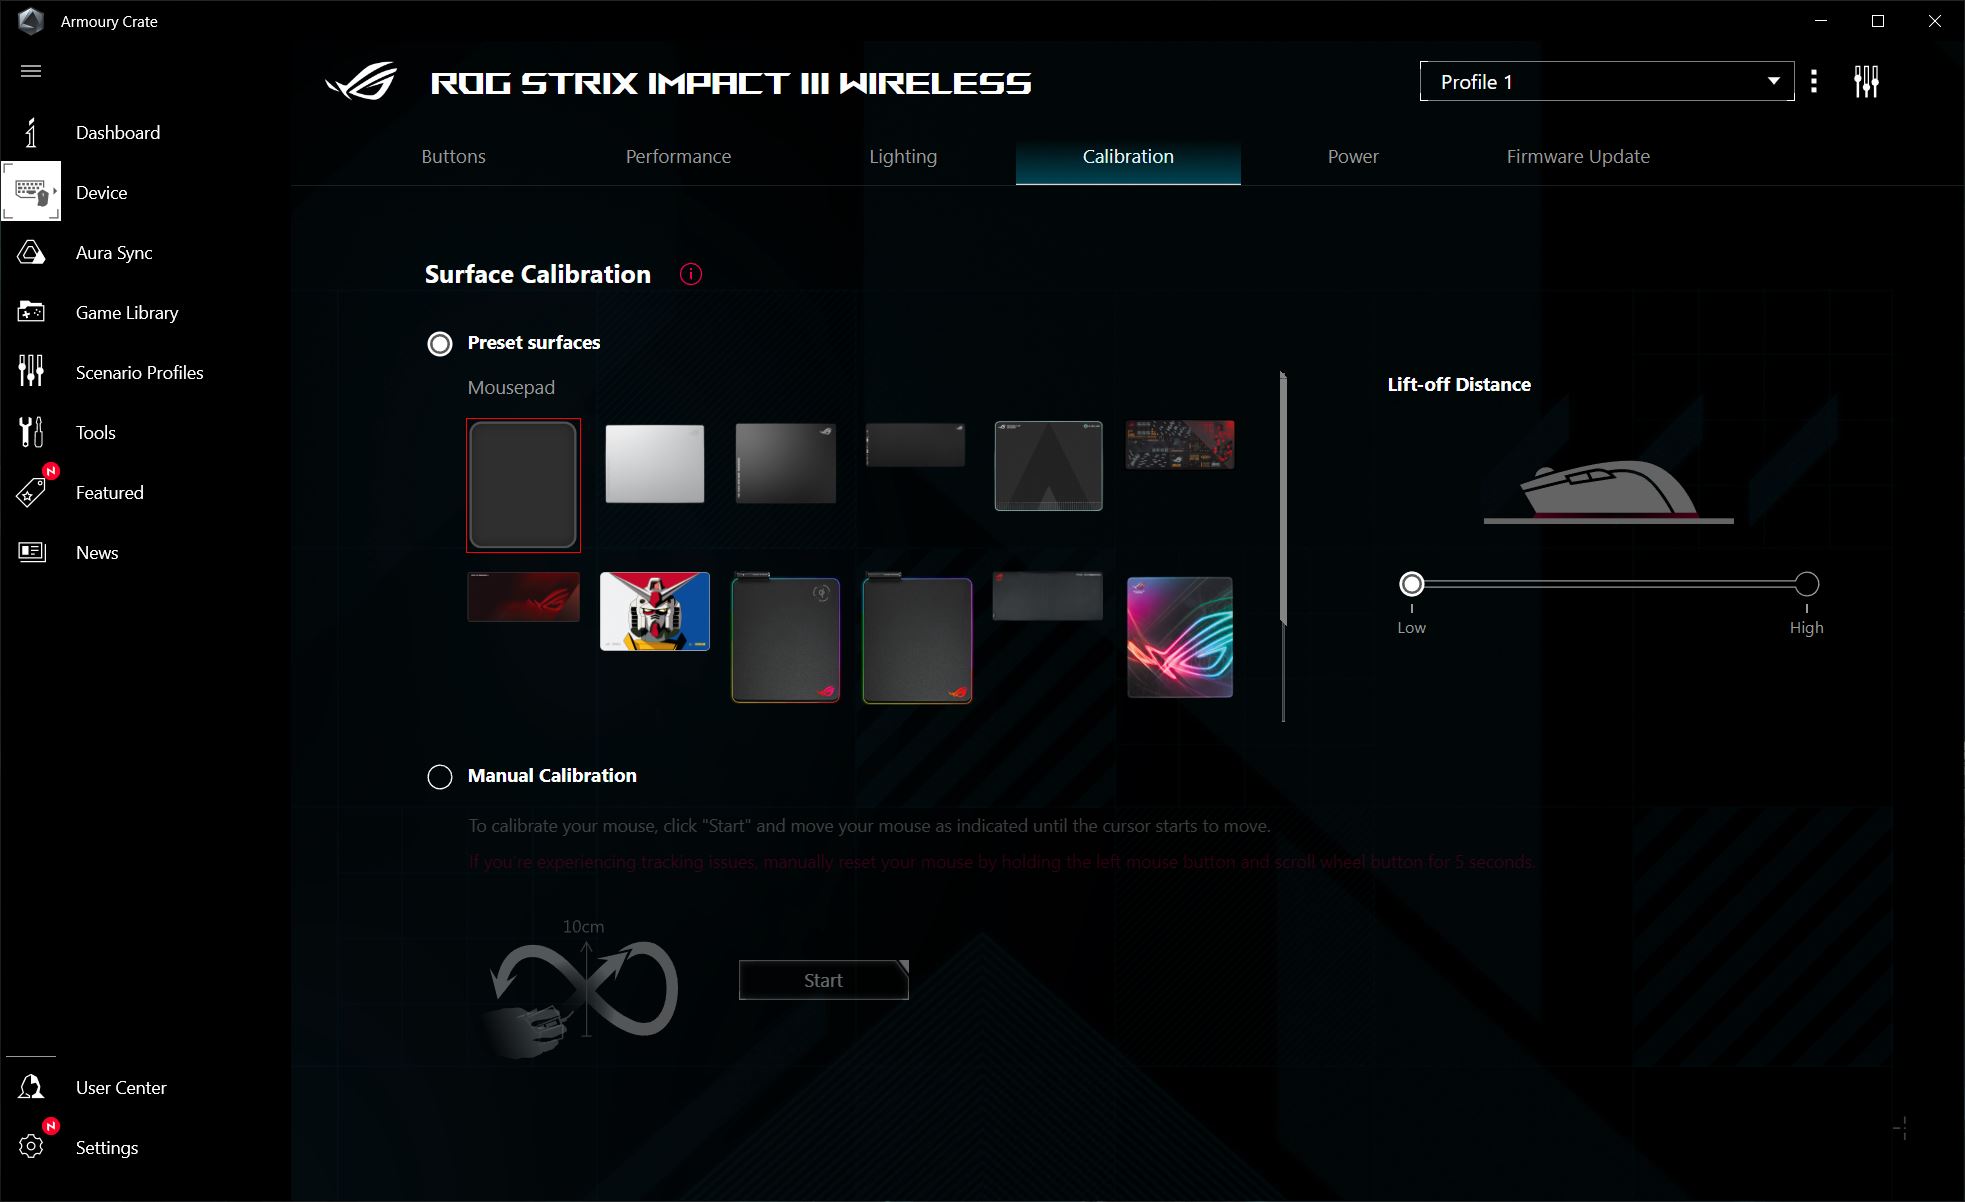
Task: Click the ROG logo in header
Action: pyautogui.click(x=361, y=82)
